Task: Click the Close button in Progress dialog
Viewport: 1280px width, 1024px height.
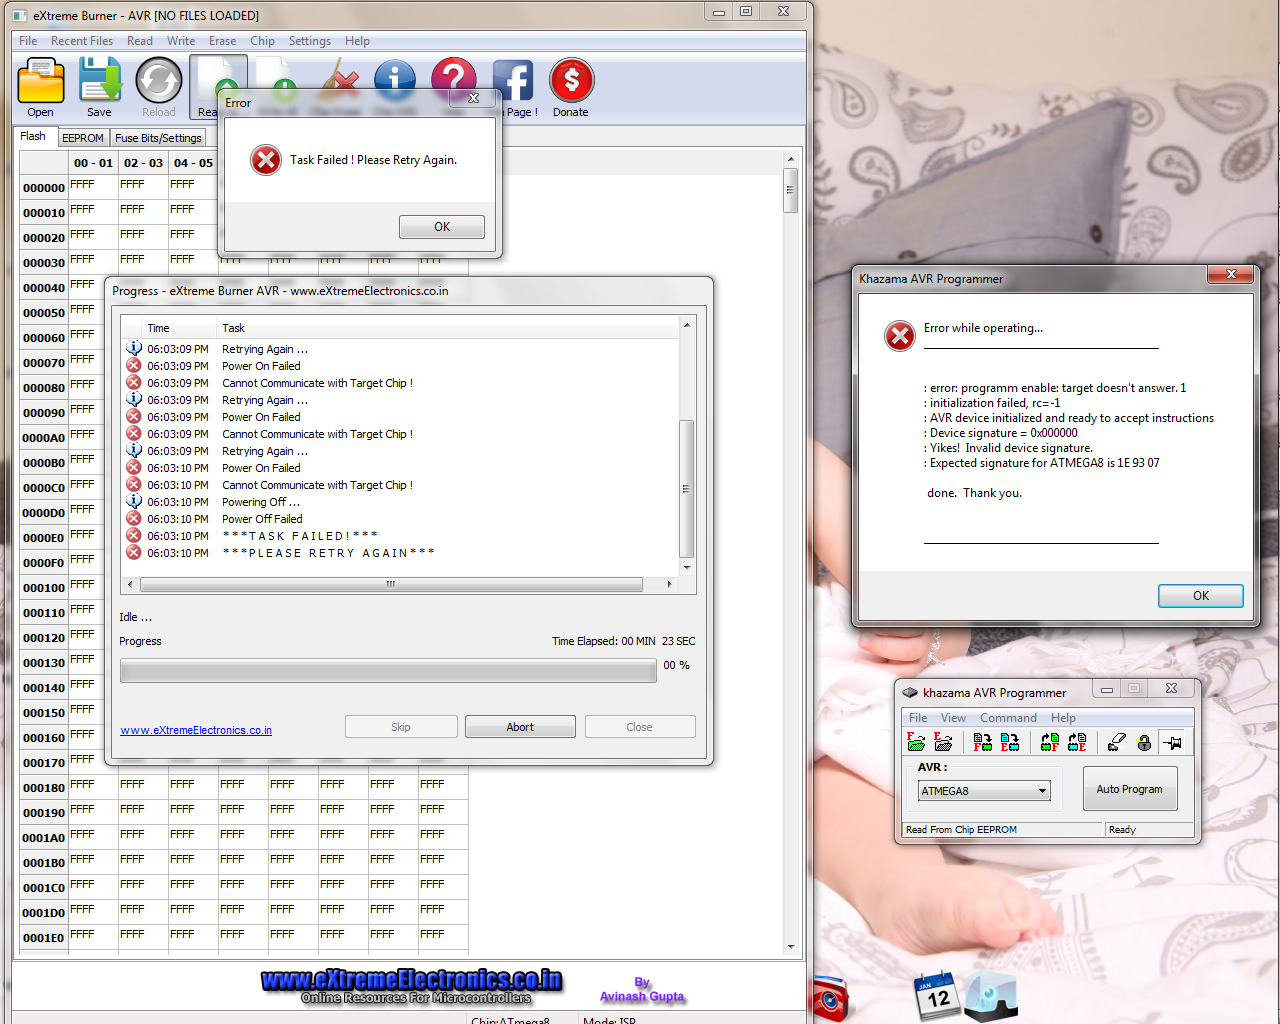Action: (x=640, y=727)
